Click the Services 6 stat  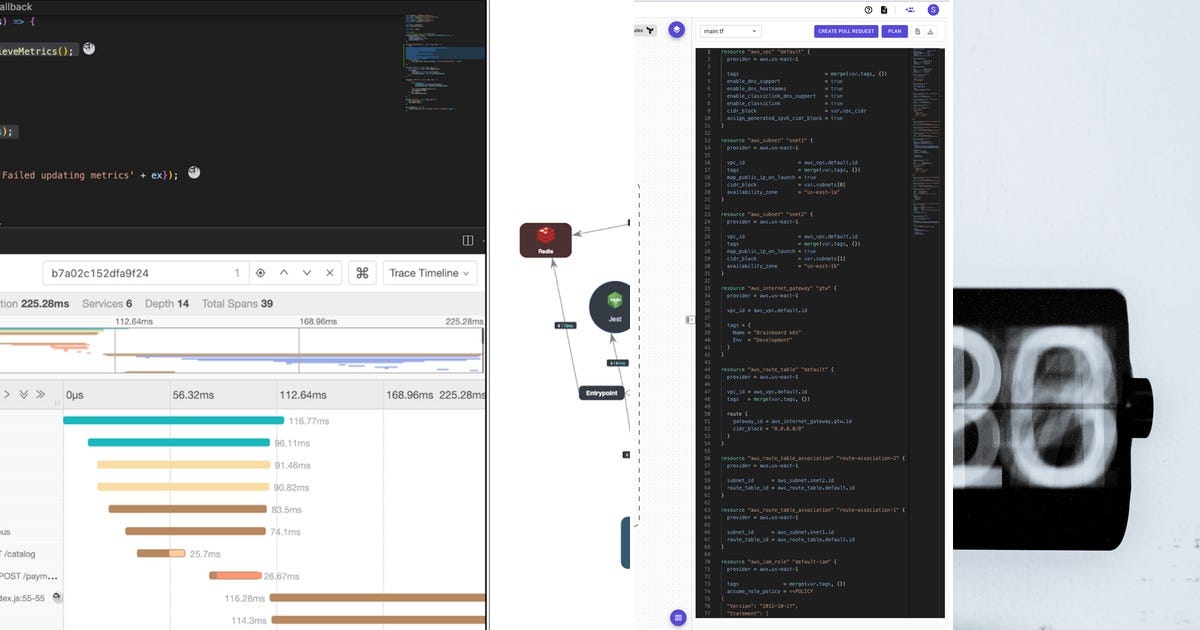[107, 303]
